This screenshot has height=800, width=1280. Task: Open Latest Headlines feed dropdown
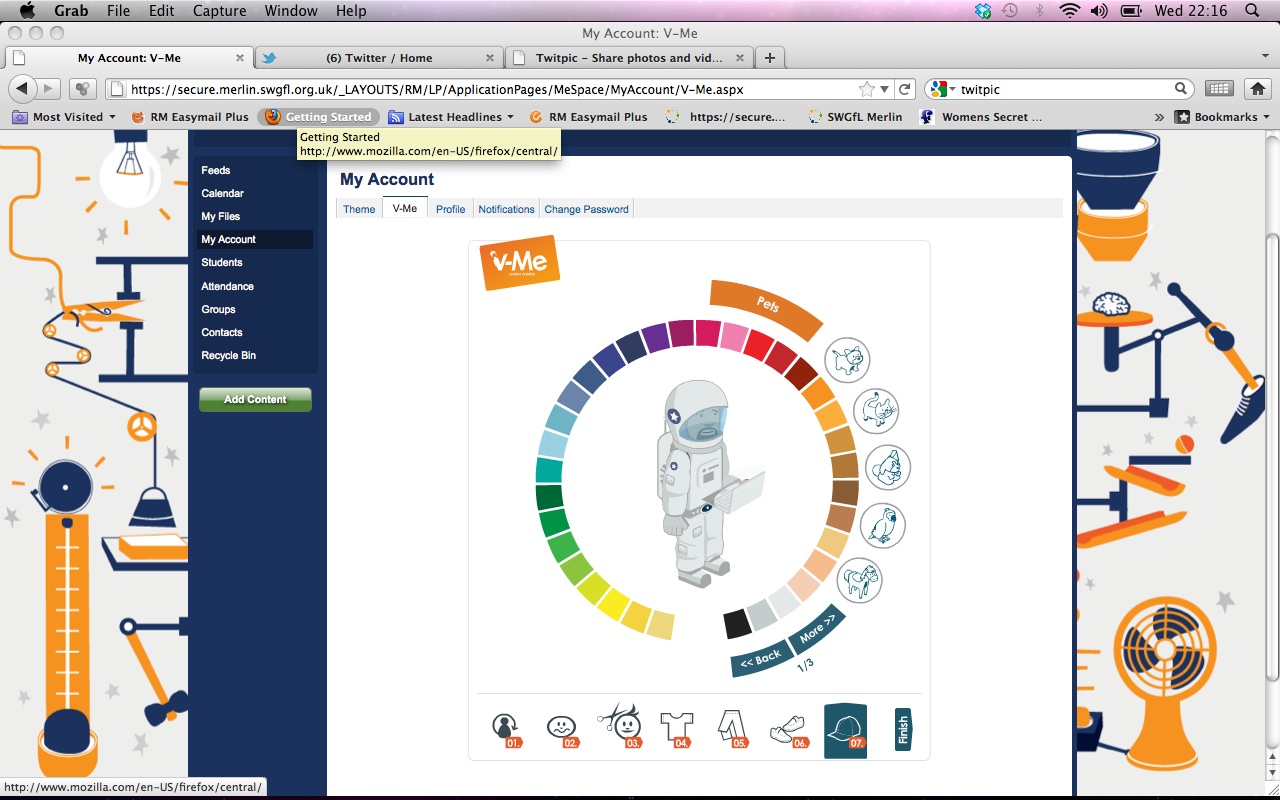(x=451, y=117)
